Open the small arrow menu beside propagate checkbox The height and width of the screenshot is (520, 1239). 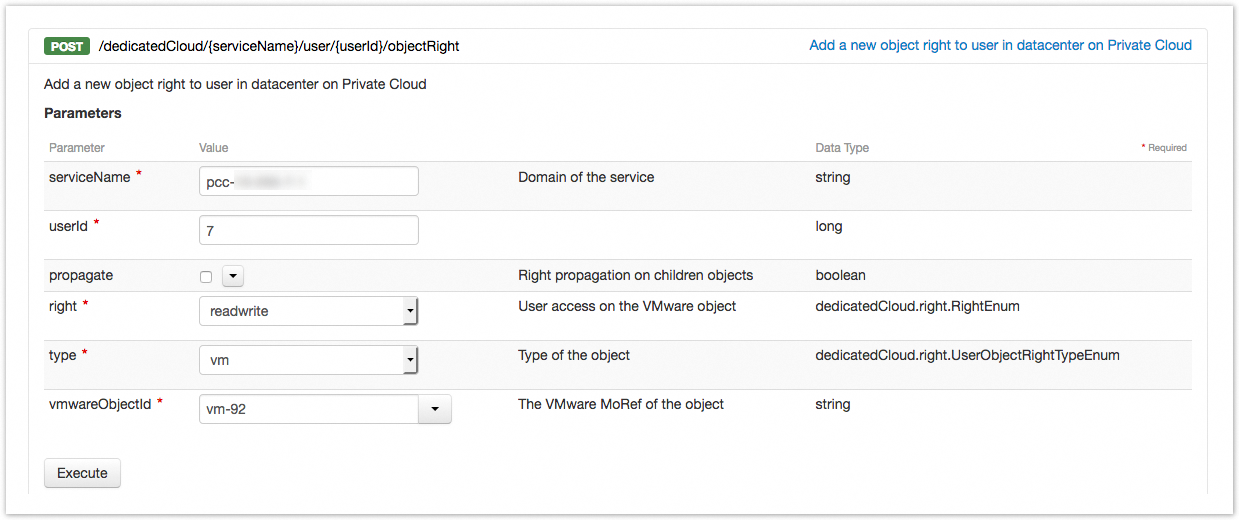point(233,277)
